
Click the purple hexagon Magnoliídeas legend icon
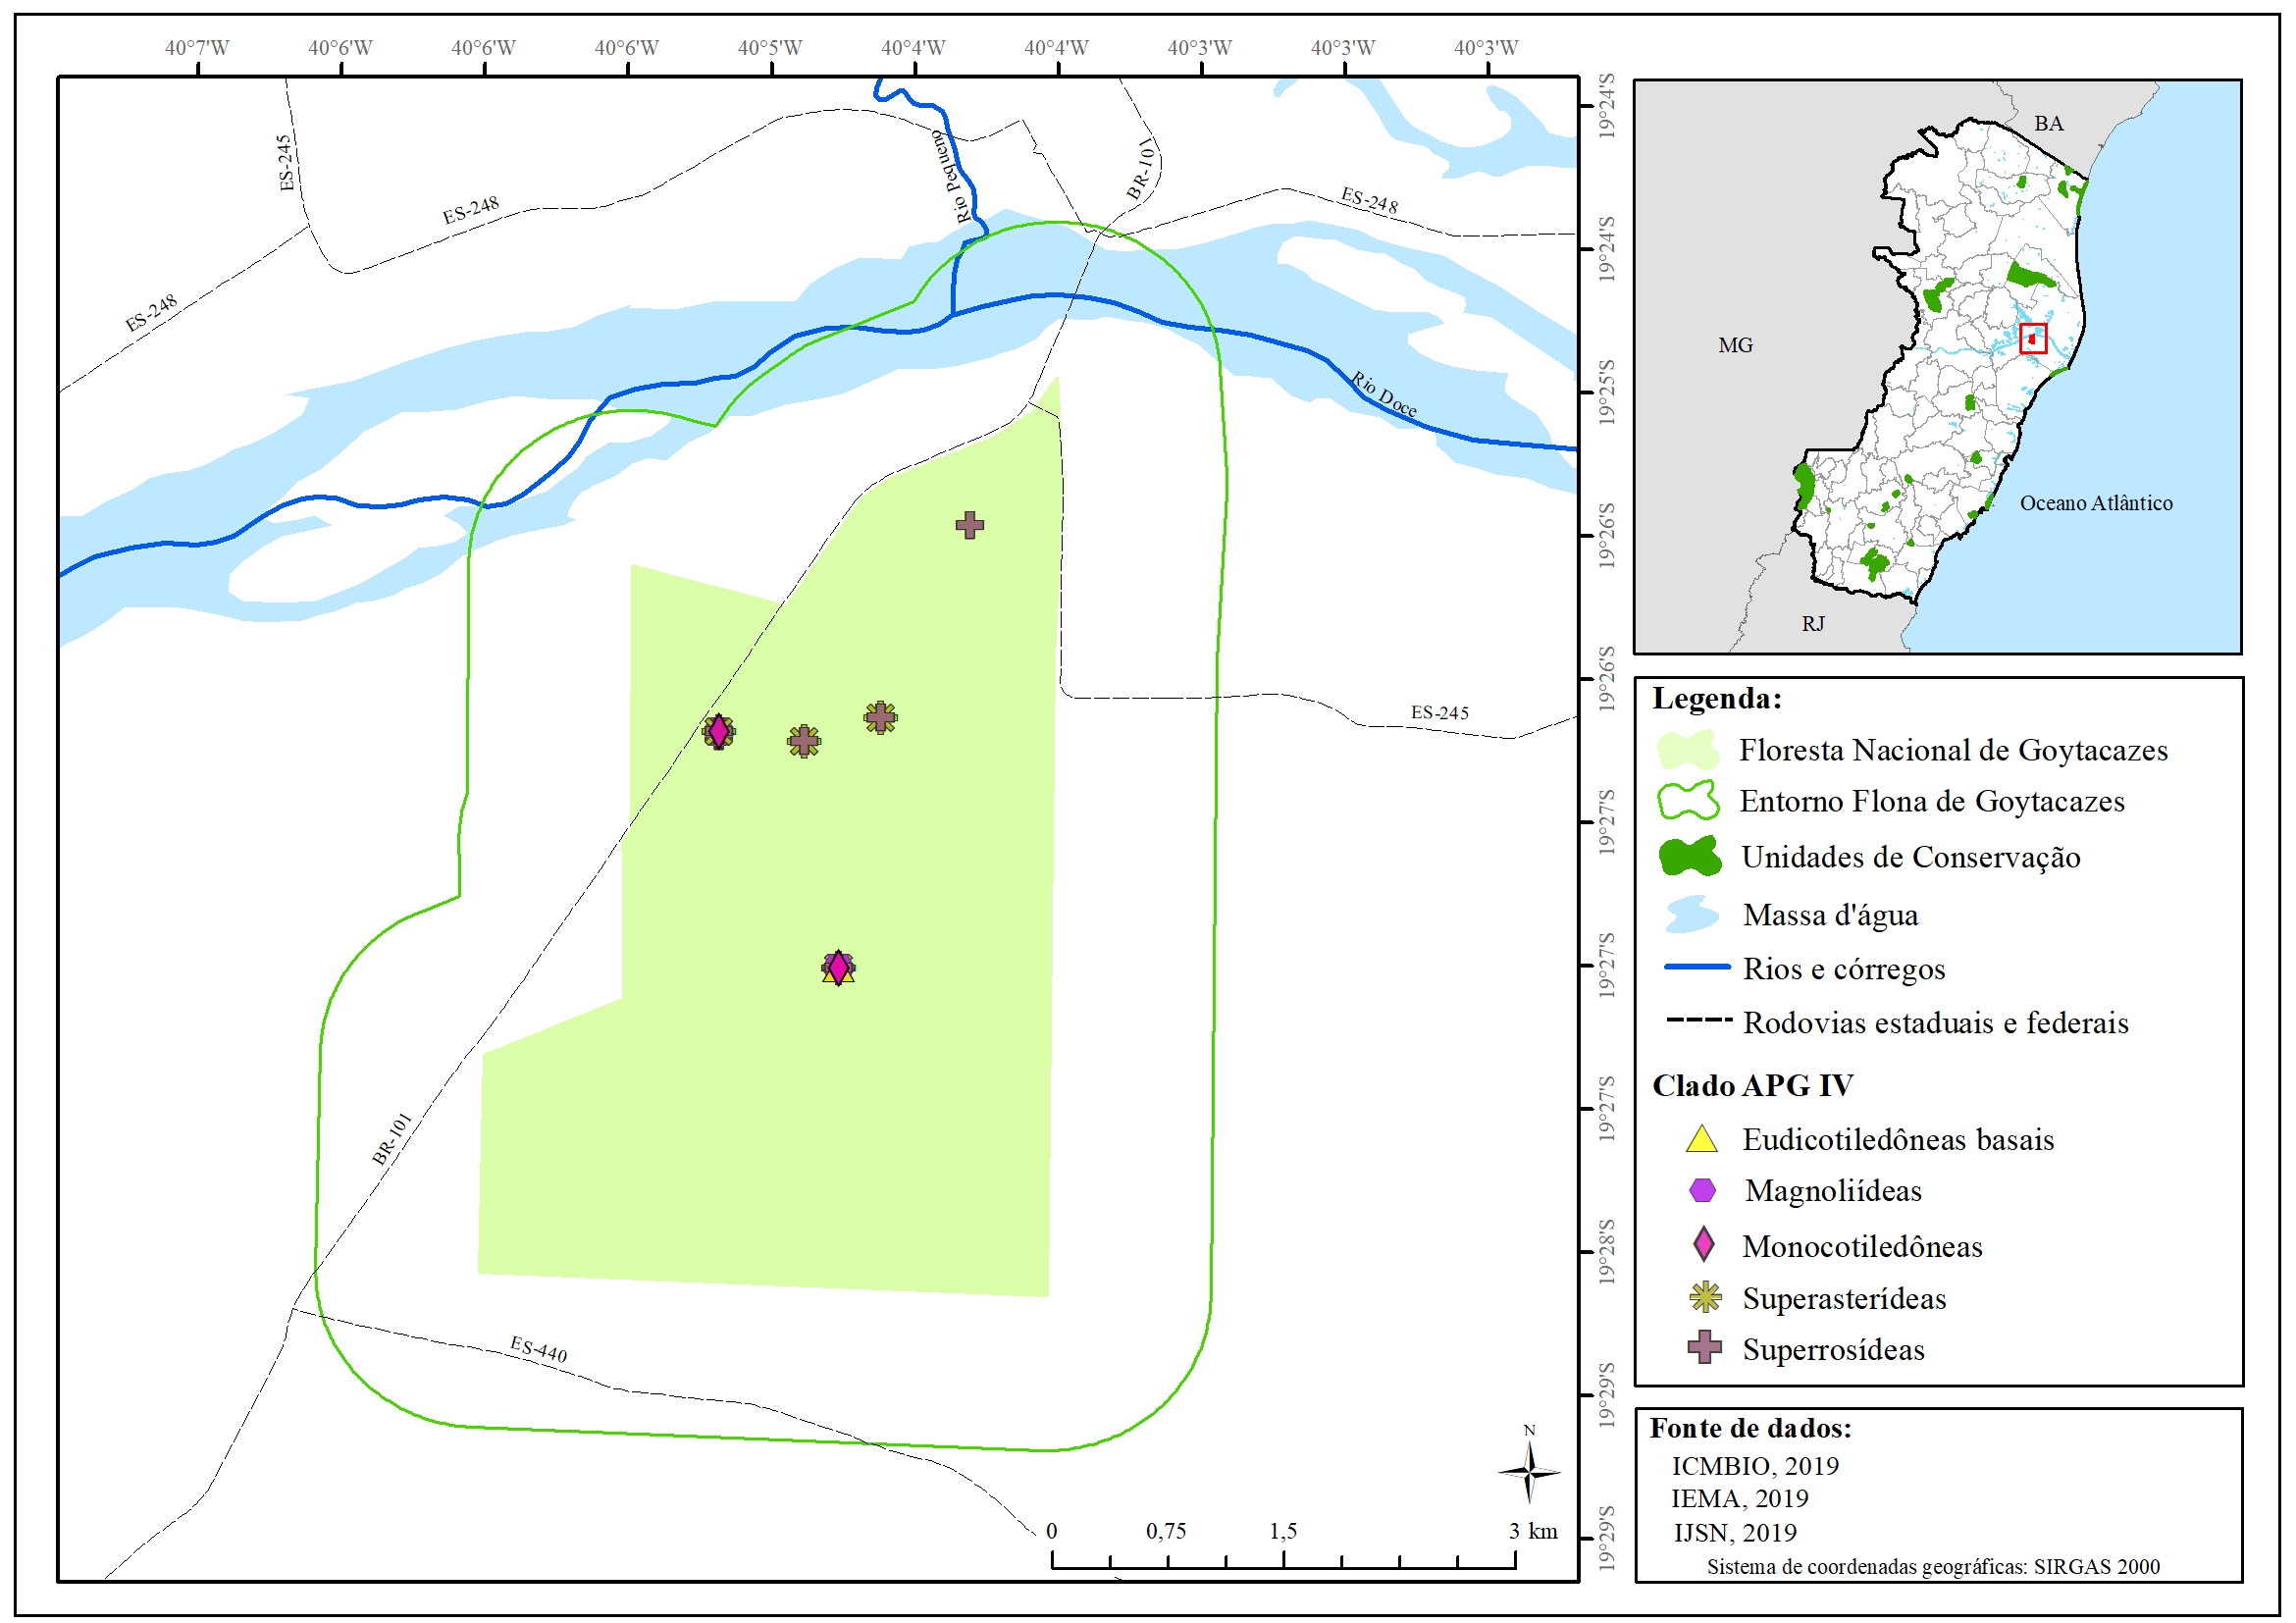pyautogui.click(x=1702, y=1190)
